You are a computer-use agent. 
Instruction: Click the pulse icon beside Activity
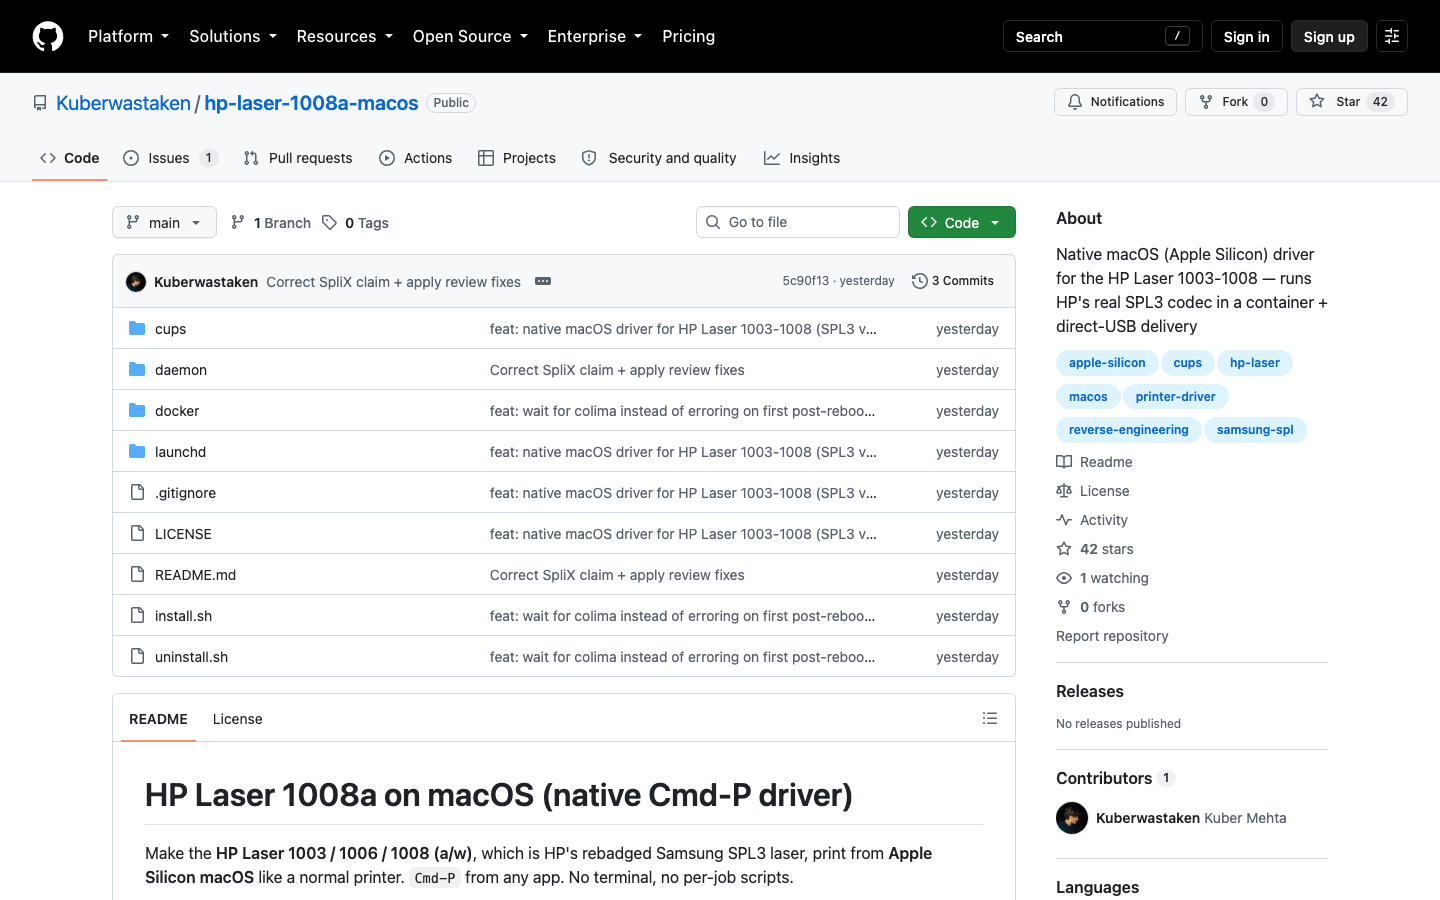1064,520
